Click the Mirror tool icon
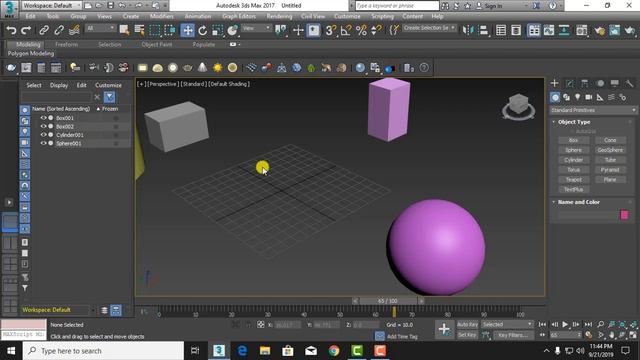 (x=468, y=30)
